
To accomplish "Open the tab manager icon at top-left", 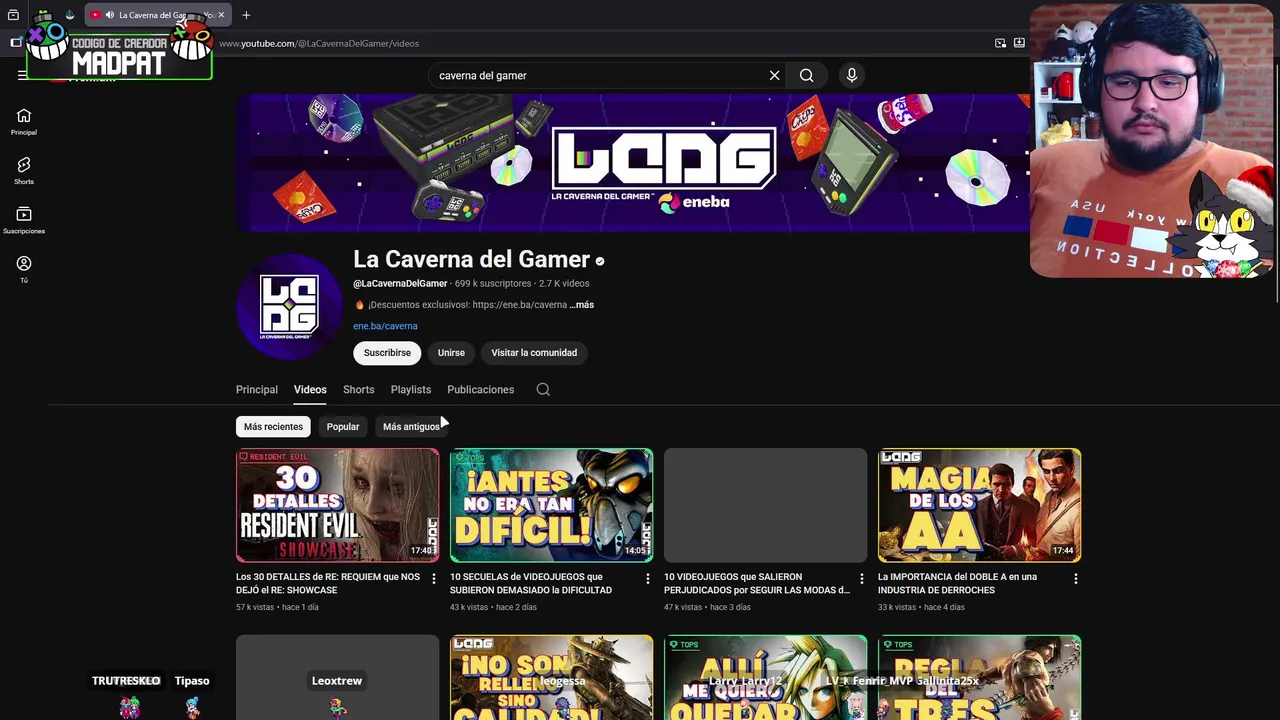I will (x=13, y=15).
